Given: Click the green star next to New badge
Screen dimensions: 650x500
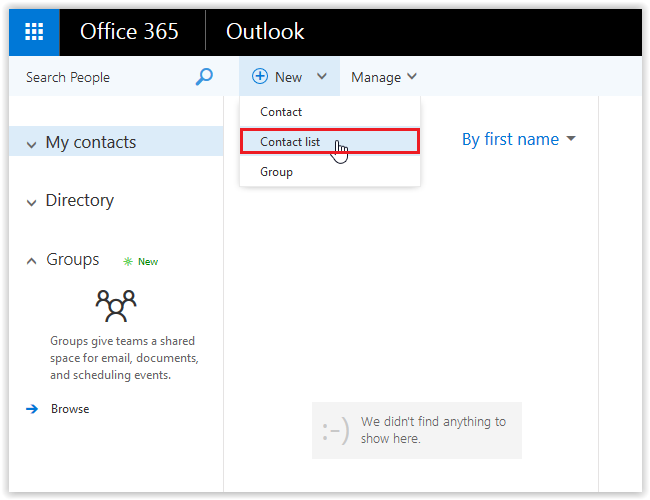Looking at the screenshot, I should 128,262.
